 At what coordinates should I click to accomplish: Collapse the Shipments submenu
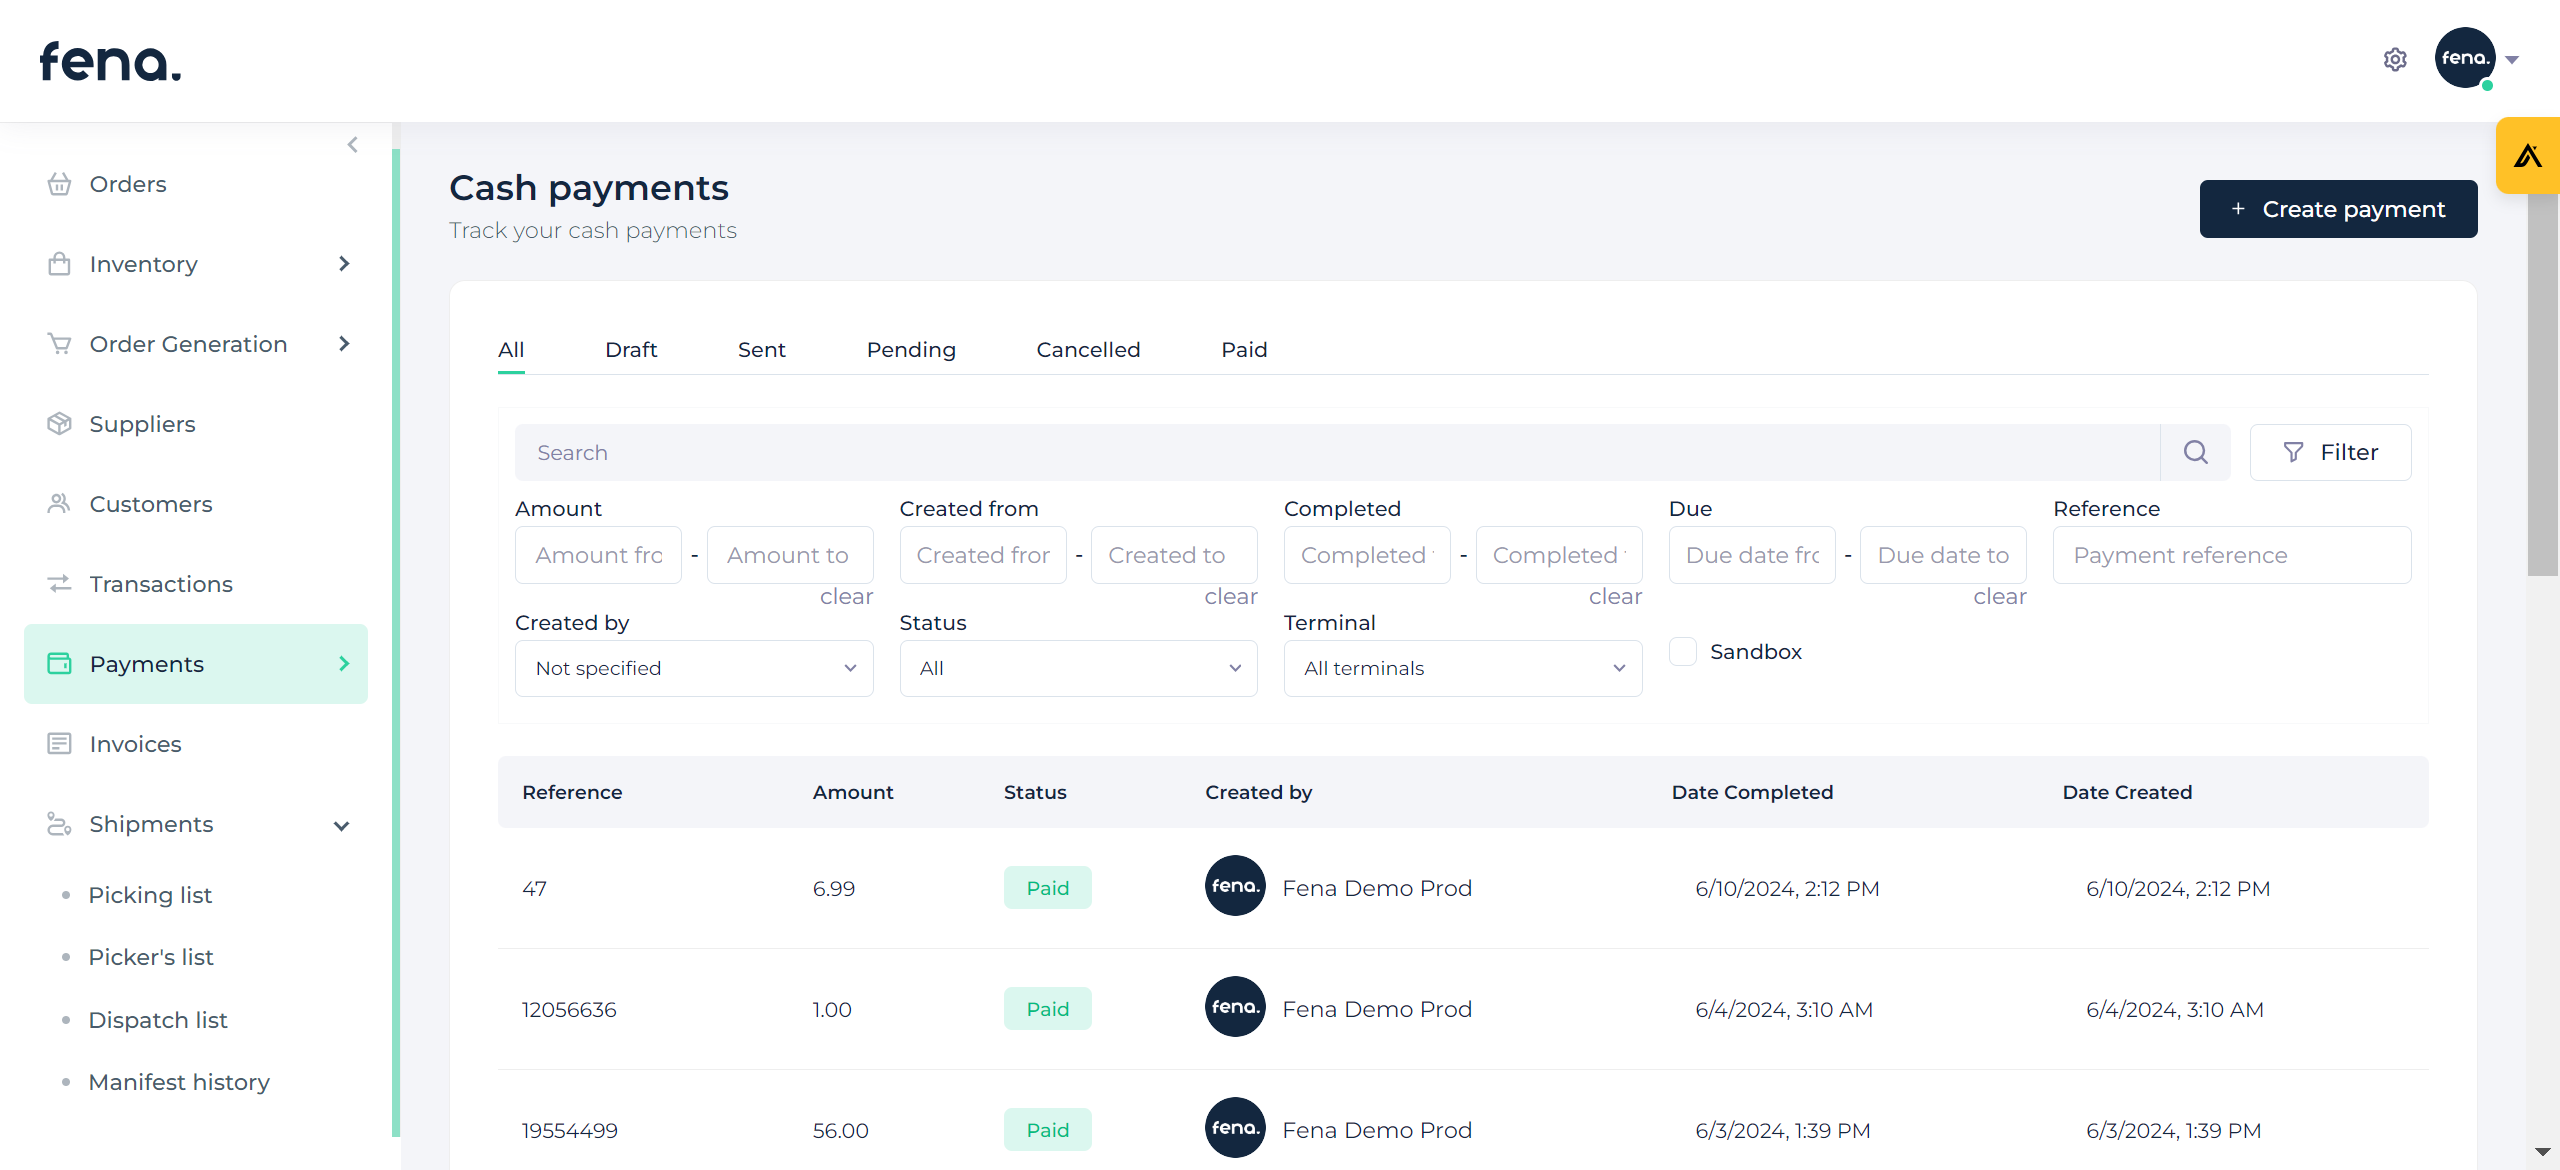pyautogui.click(x=341, y=826)
